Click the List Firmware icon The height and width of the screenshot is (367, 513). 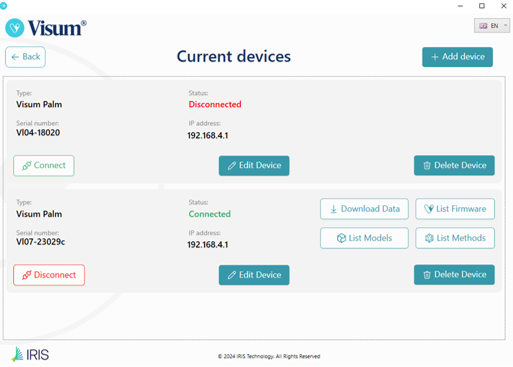429,209
